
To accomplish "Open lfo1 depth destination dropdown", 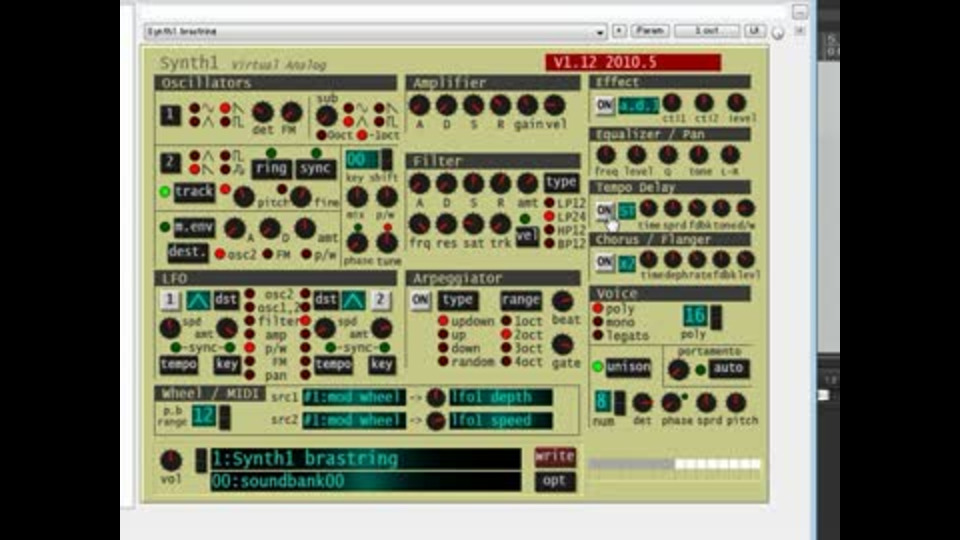I will (x=501, y=397).
